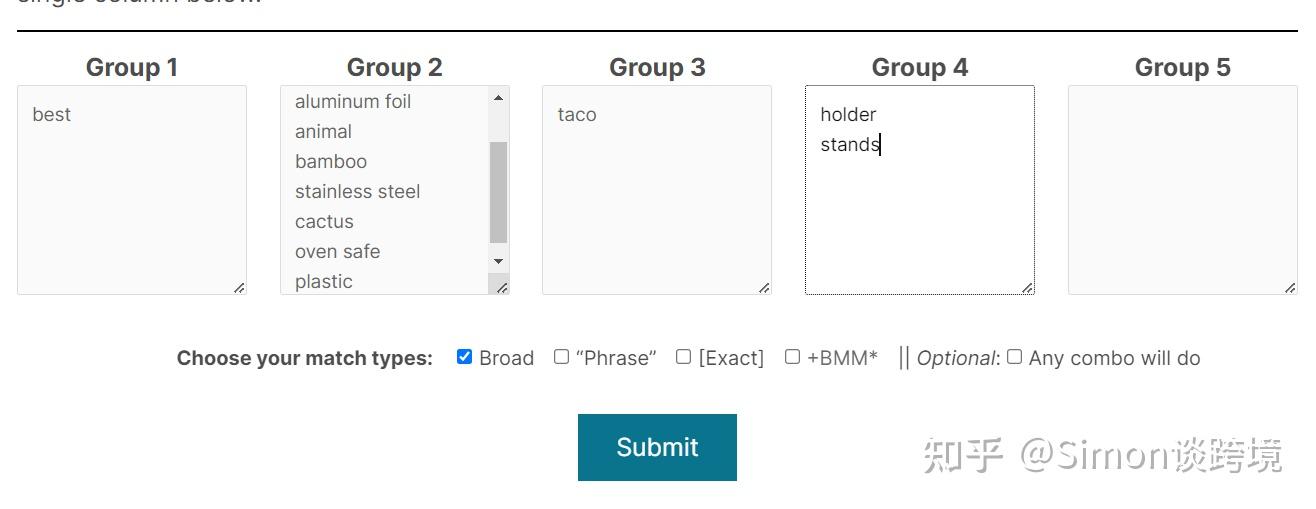The width and height of the screenshot is (1316, 509).
Task: Click the Group 5 resize handle
Action: [x=1290, y=288]
